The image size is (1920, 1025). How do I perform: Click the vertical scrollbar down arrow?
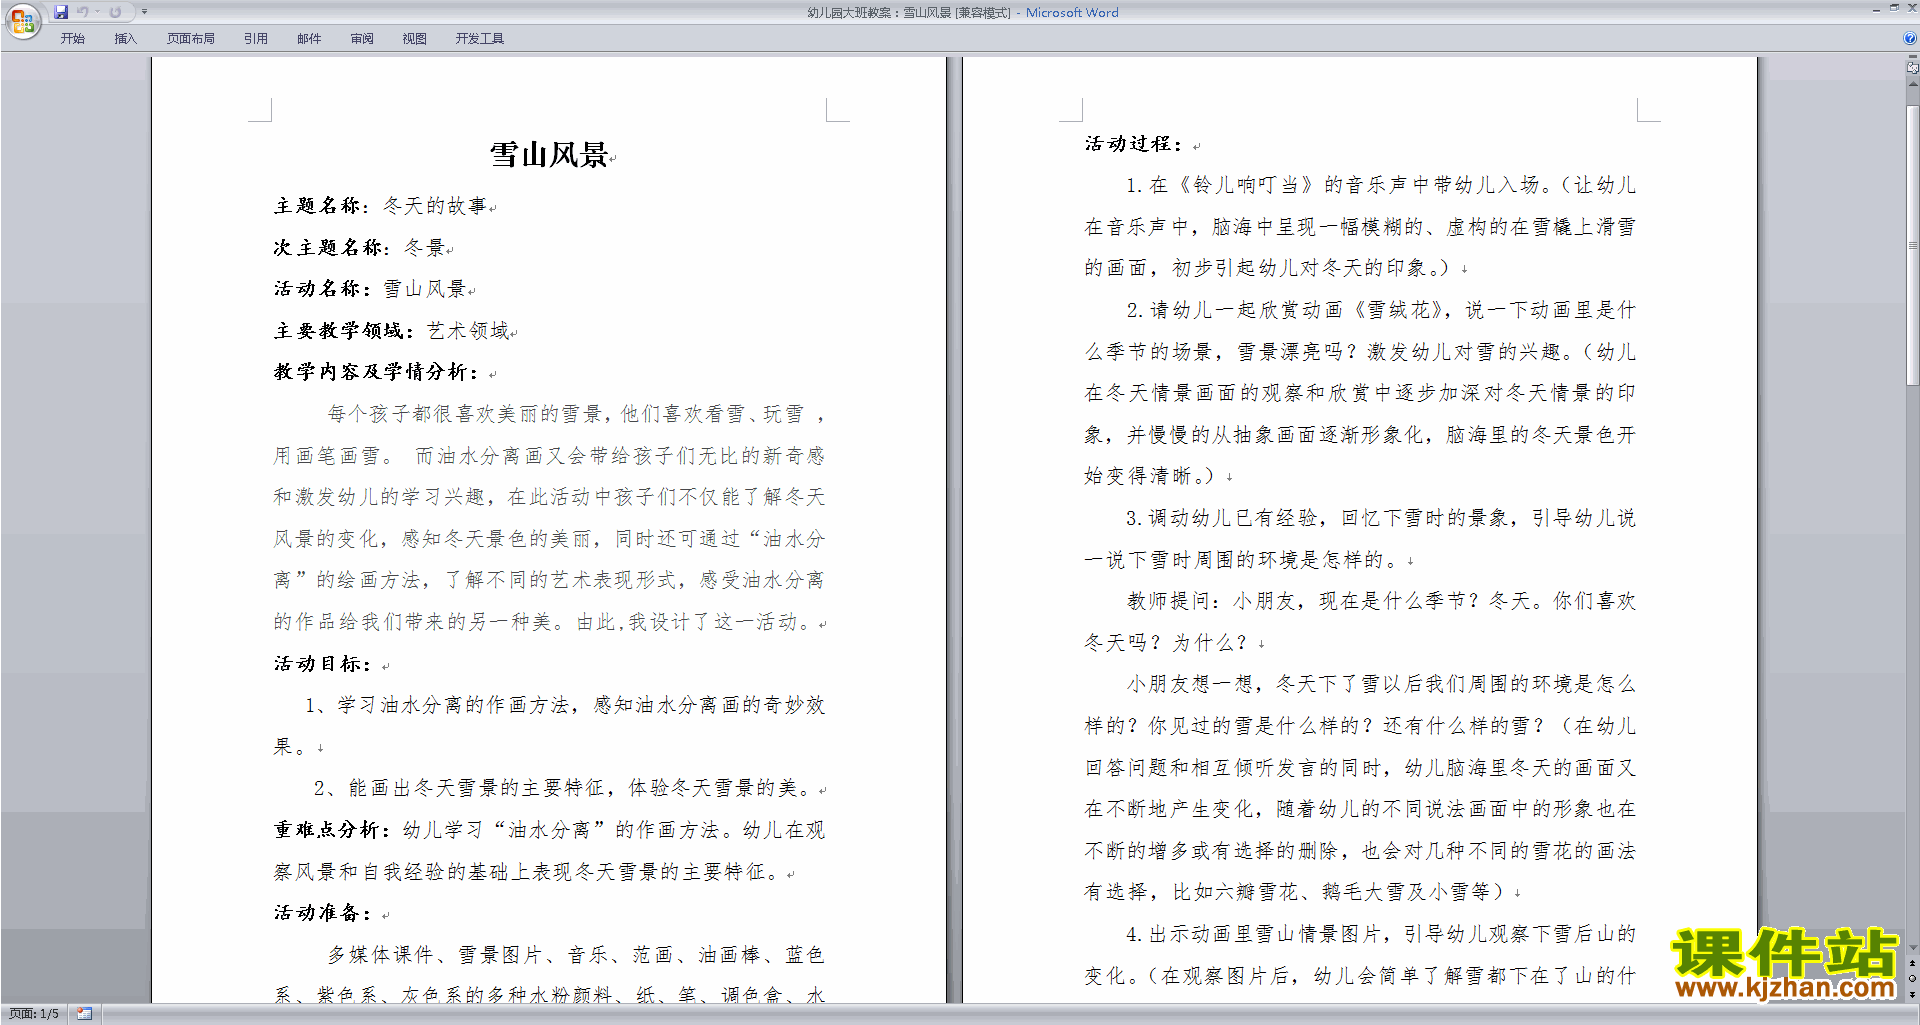point(1912,948)
